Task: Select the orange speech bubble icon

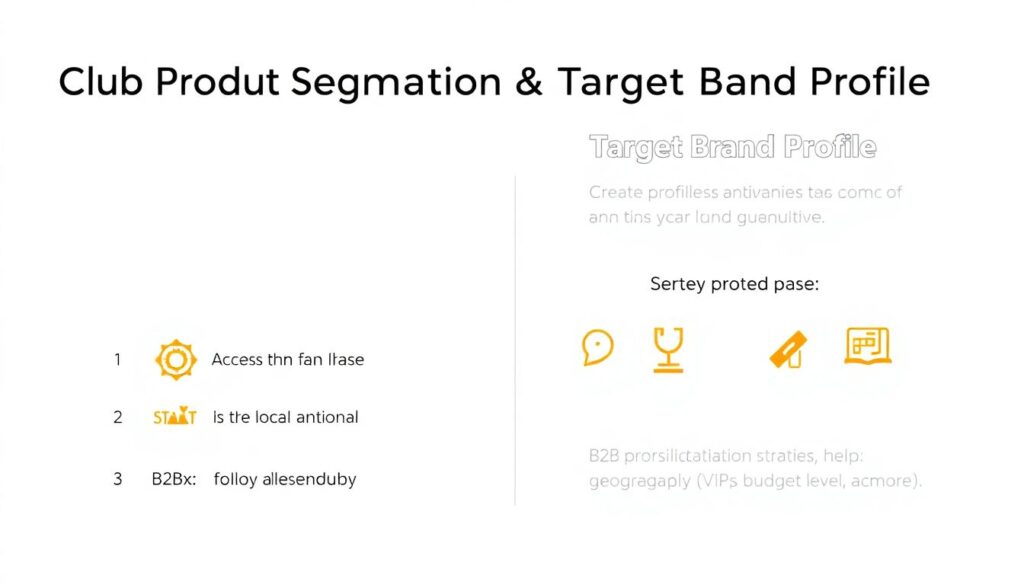Action: click(x=597, y=348)
